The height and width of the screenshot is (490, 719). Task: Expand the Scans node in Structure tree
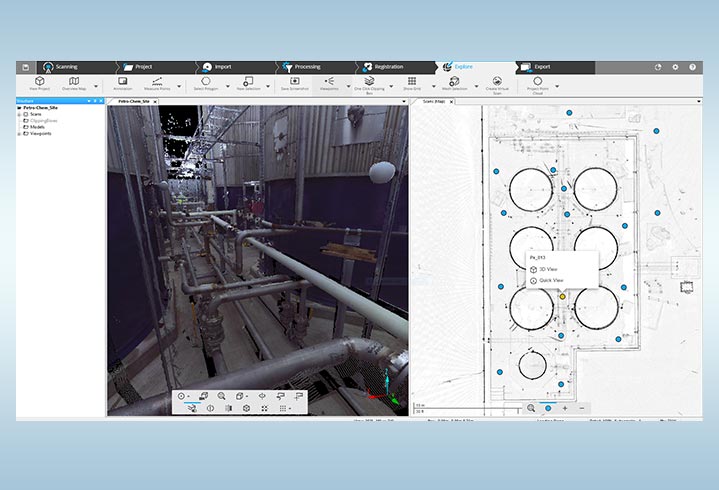[21, 114]
